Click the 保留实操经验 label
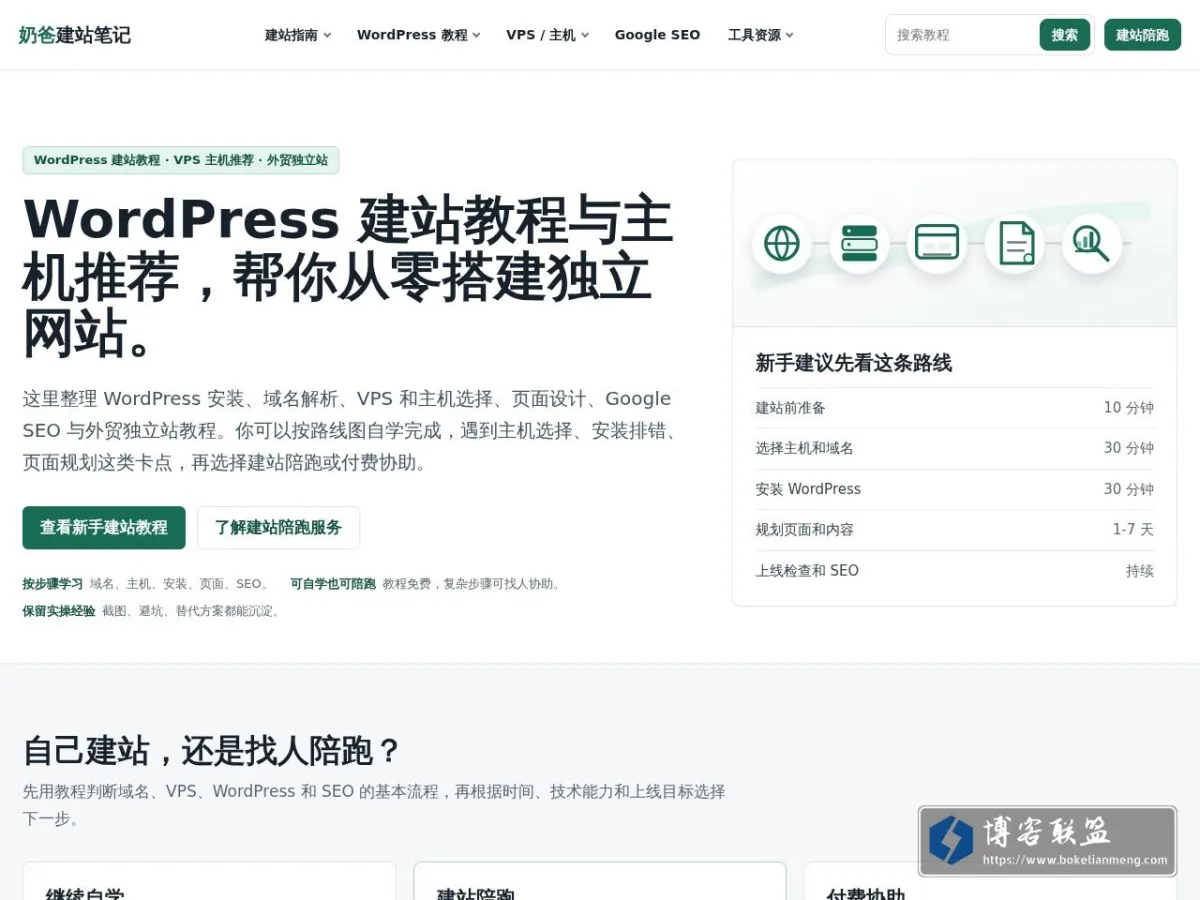Viewport: 1200px width, 900px height. (59, 611)
